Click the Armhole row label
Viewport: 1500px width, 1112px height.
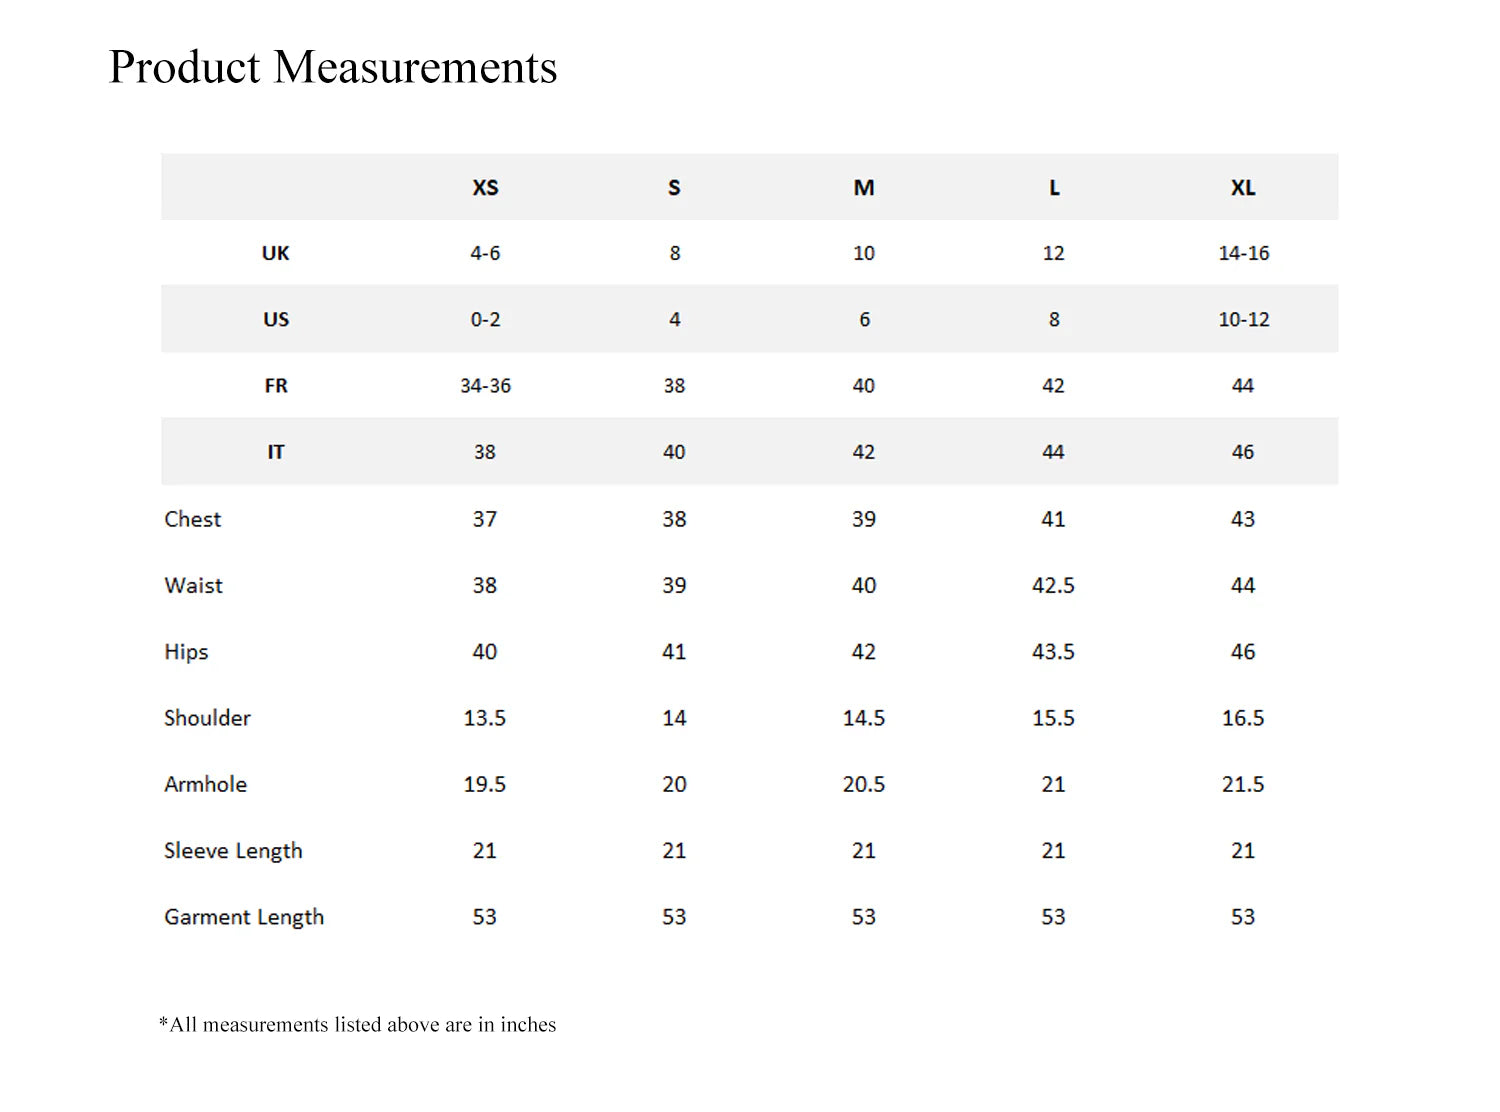click(205, 784)
